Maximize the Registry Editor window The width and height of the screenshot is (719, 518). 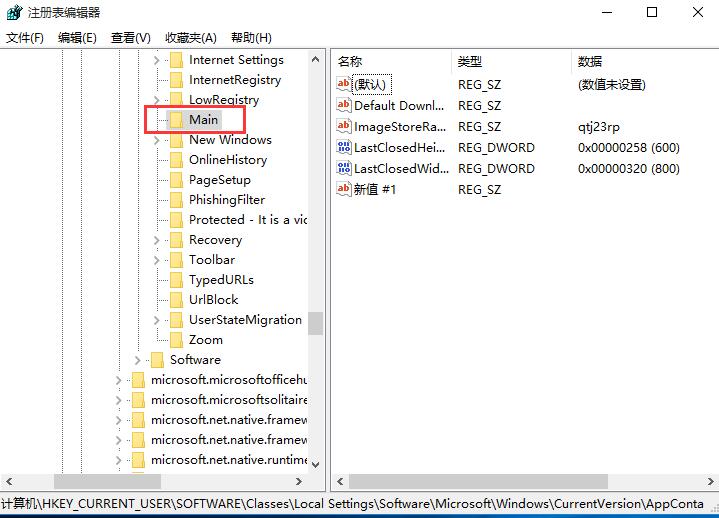(652, 12)
